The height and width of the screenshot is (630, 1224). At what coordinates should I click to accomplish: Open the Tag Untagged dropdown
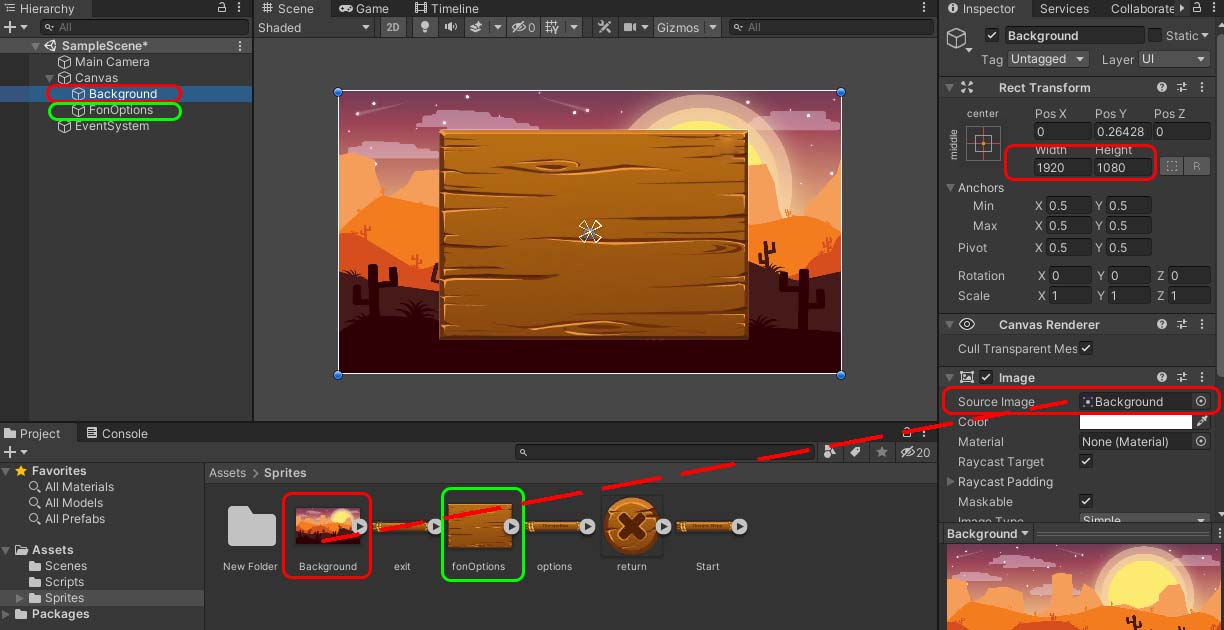tap(1047, 60)
